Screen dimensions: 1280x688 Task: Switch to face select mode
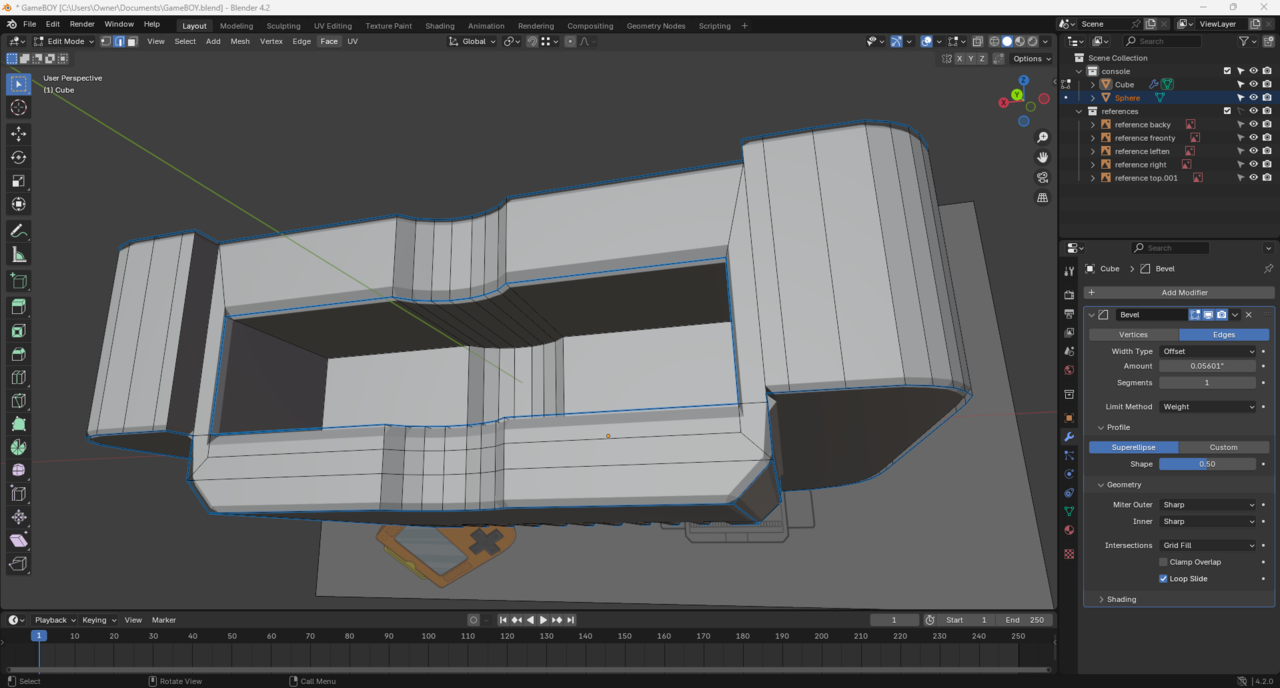pyautogui.click(x=132, y=42)
